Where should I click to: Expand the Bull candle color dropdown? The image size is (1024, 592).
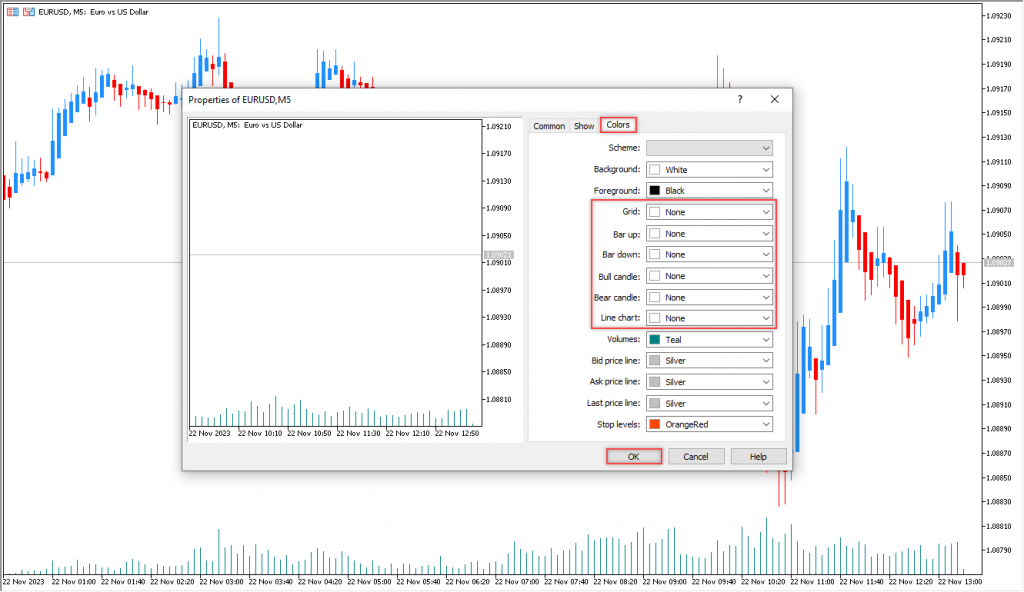710,276
